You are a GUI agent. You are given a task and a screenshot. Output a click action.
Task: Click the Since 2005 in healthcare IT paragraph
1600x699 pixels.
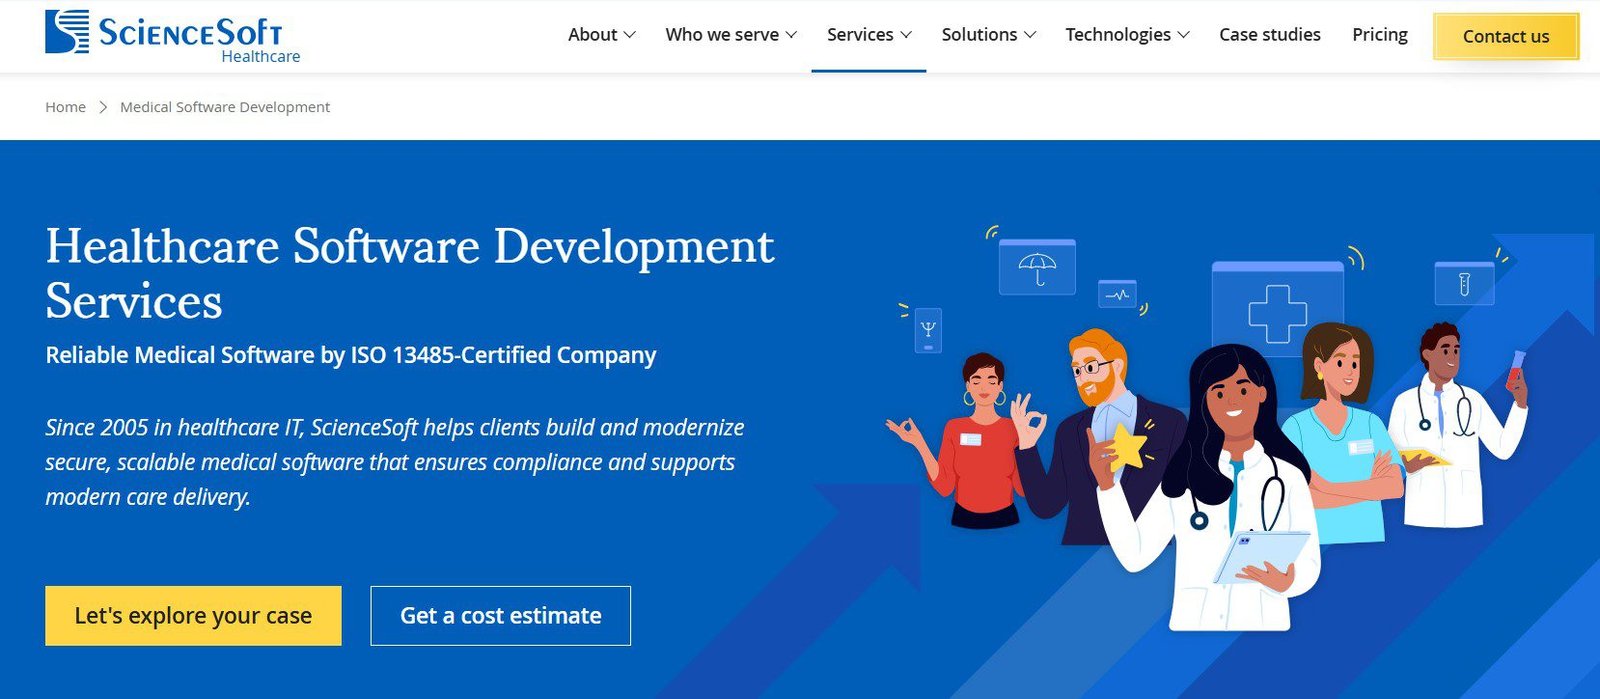(x=395, y=462)
